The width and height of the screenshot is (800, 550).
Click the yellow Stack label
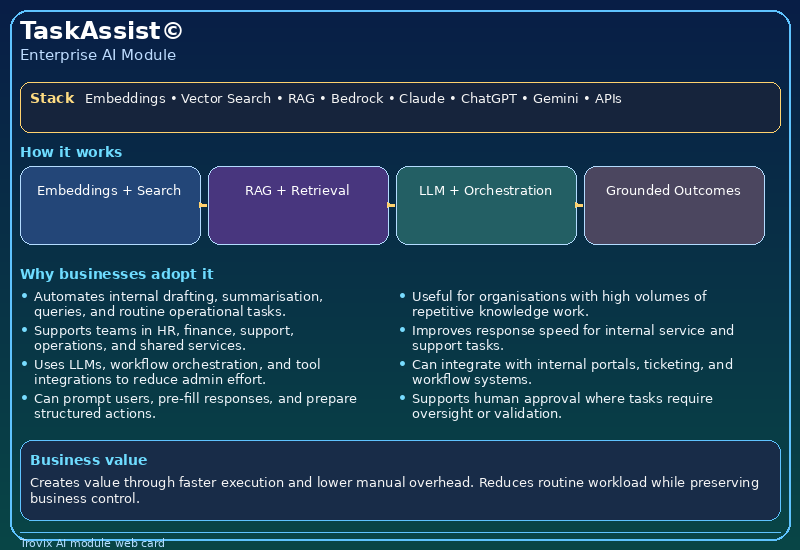coord(52,98)
